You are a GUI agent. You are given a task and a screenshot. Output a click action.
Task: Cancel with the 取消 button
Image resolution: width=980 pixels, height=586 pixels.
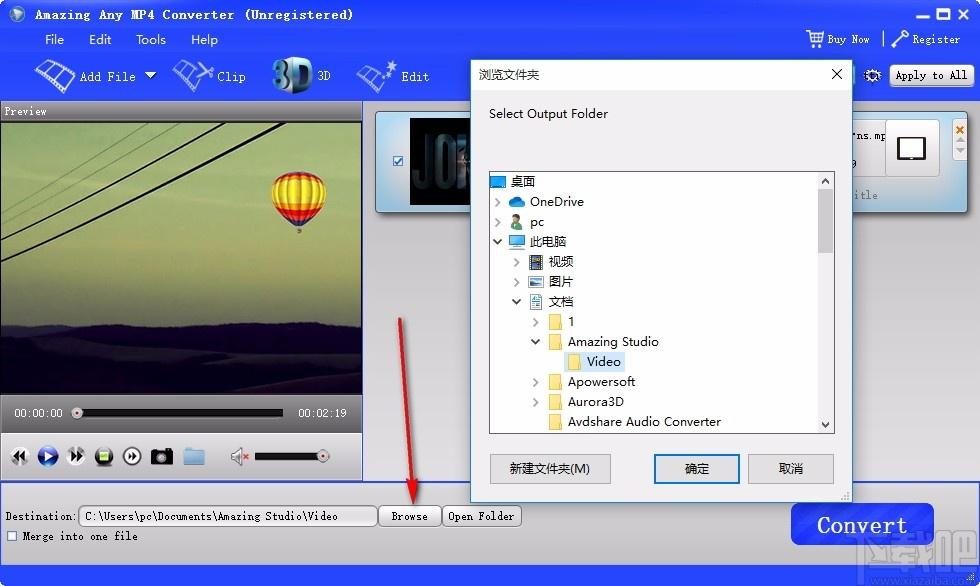pos(791,469)
